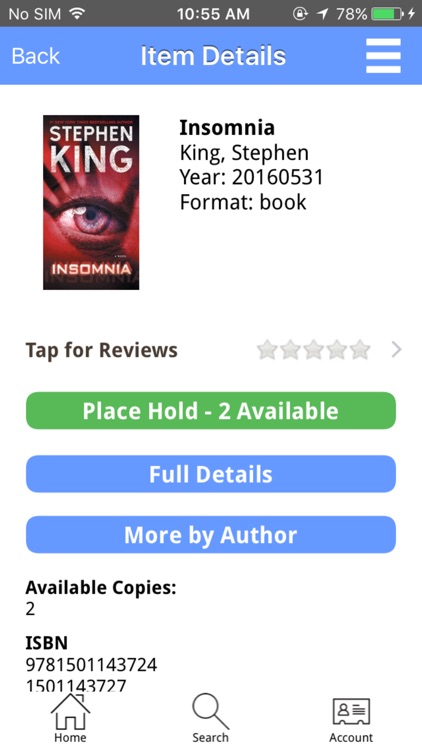422x750 pixels.
Task: Tap the location arrow status icon
Action: click(x=323, y=14)
